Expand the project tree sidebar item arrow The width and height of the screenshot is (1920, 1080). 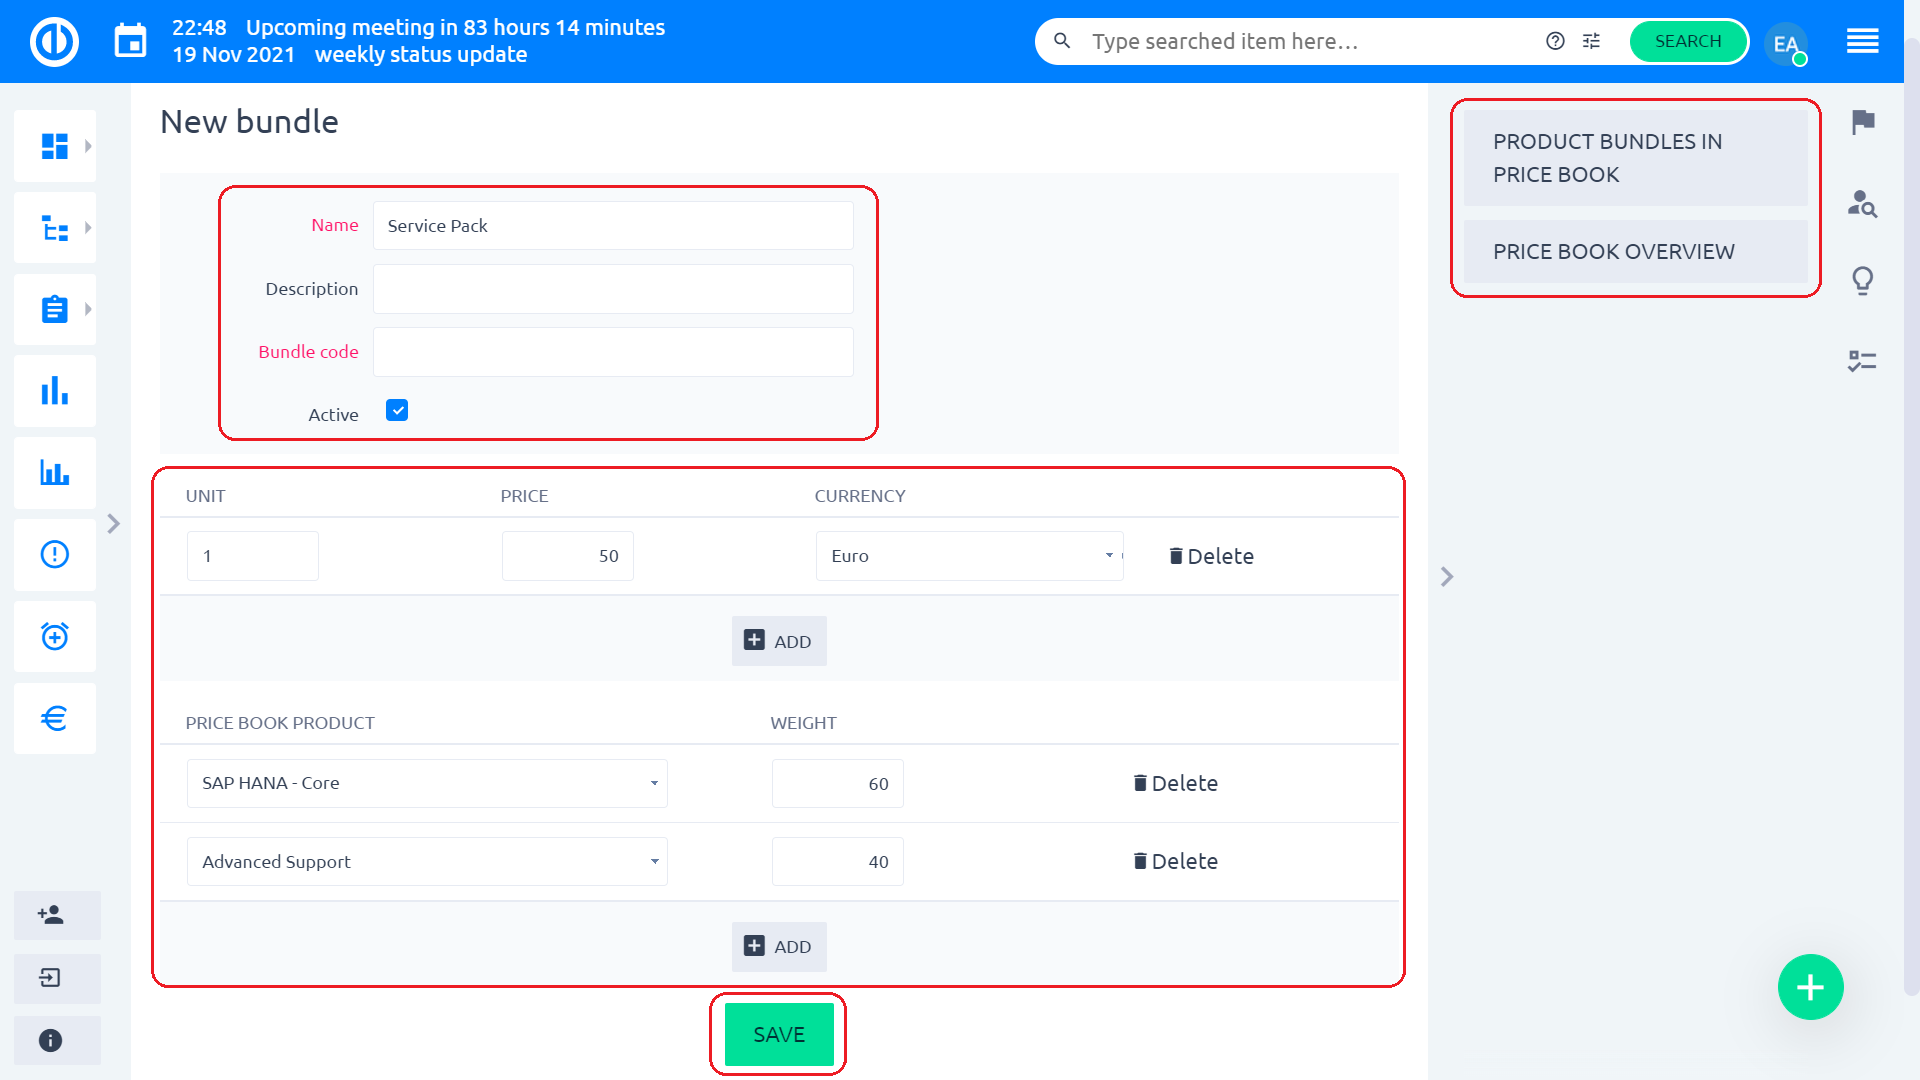88,228
